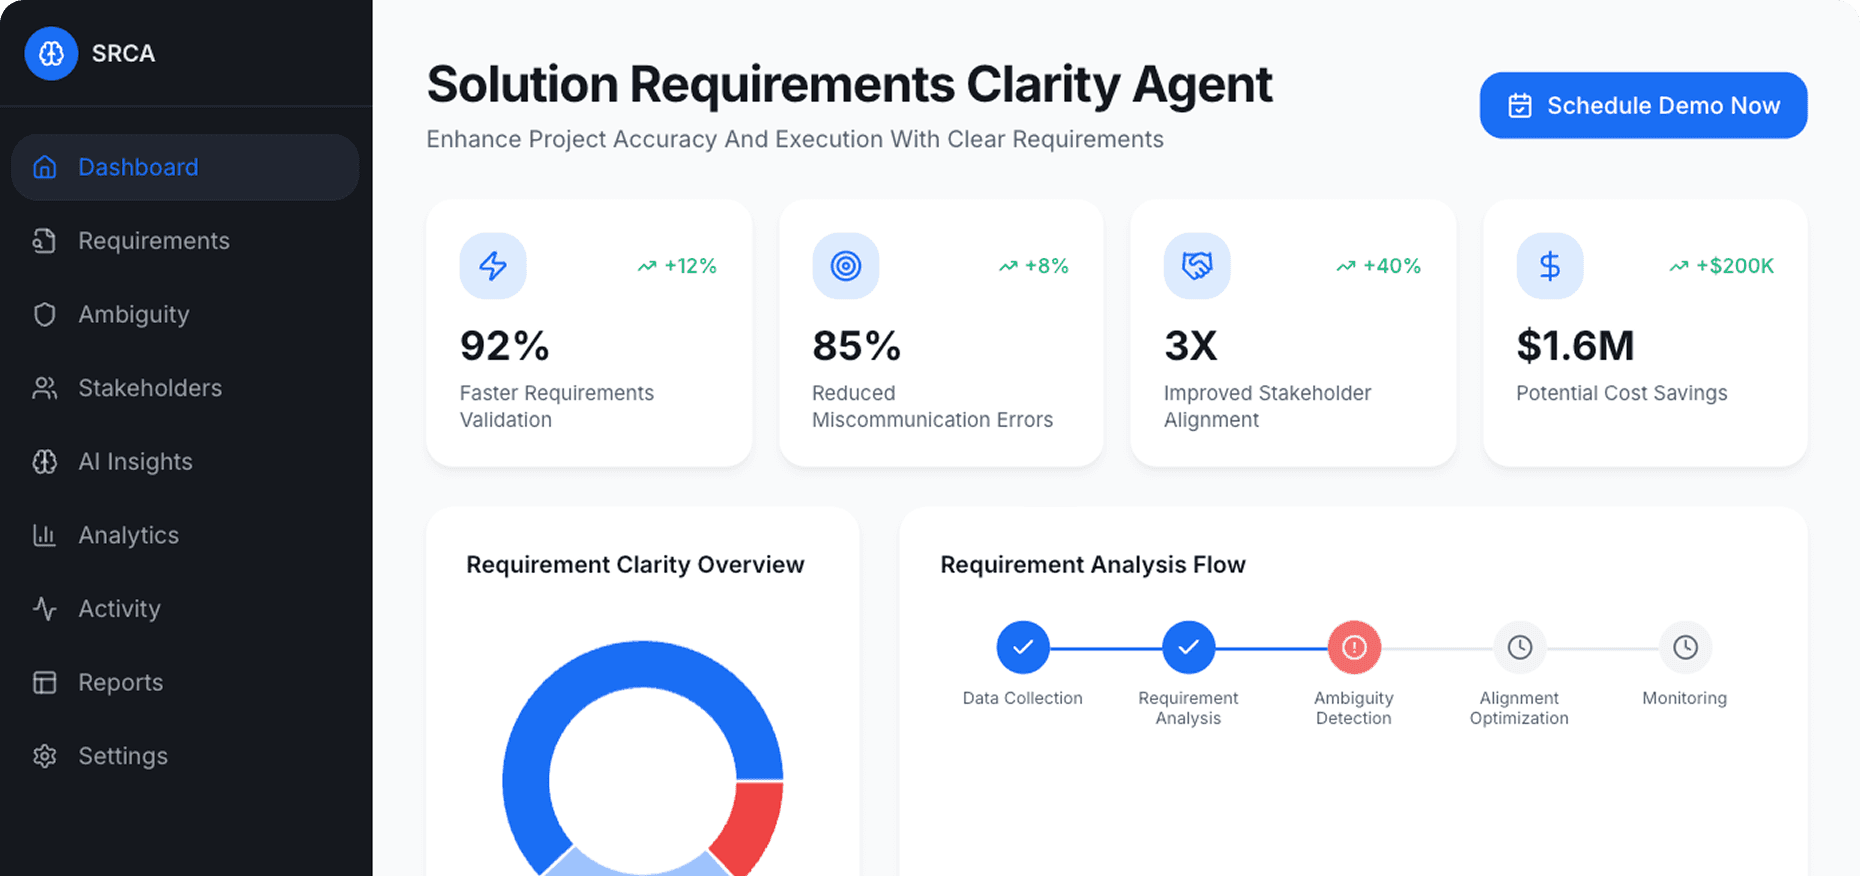Click the handshake icon on 3X card

(1197, 266)
